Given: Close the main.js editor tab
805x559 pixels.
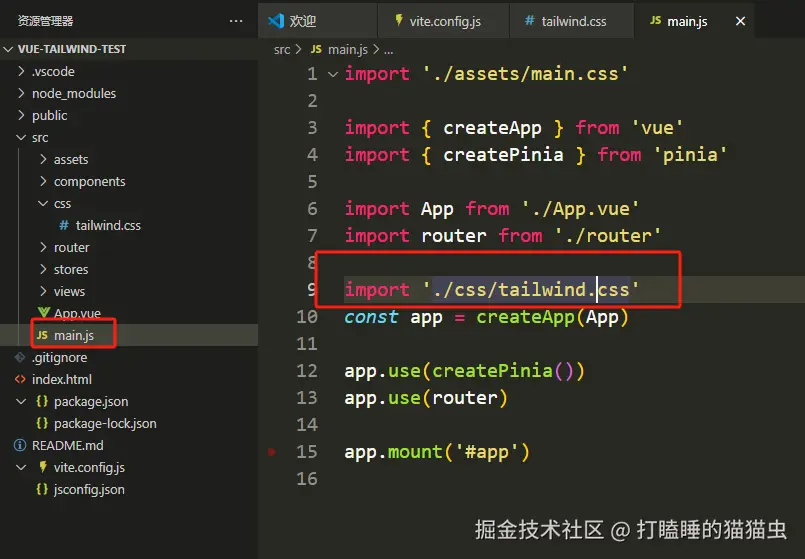Looking at the screenshot, I should (740, 21).
